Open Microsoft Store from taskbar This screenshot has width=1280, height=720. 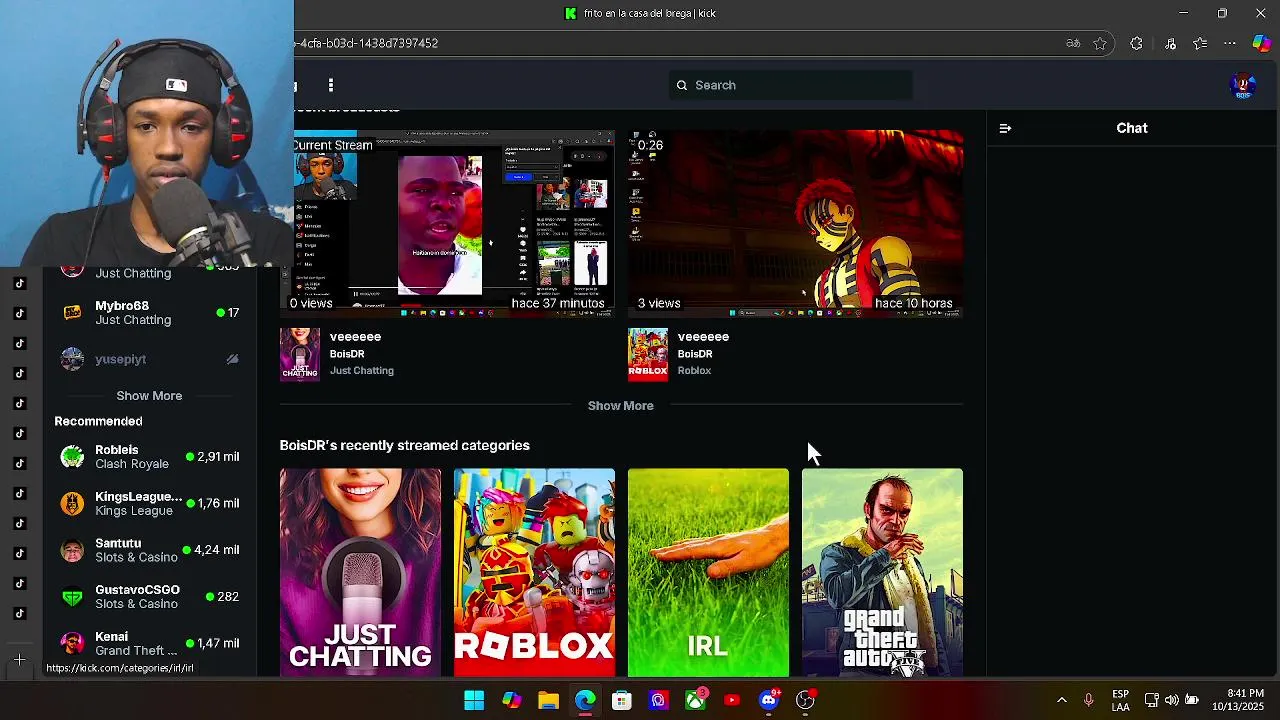pyautogui.click(x=622, y=700)
